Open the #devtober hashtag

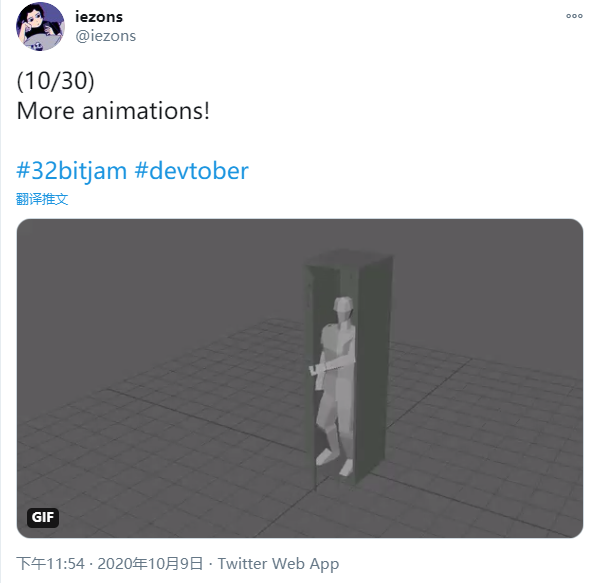coord(191,170)
